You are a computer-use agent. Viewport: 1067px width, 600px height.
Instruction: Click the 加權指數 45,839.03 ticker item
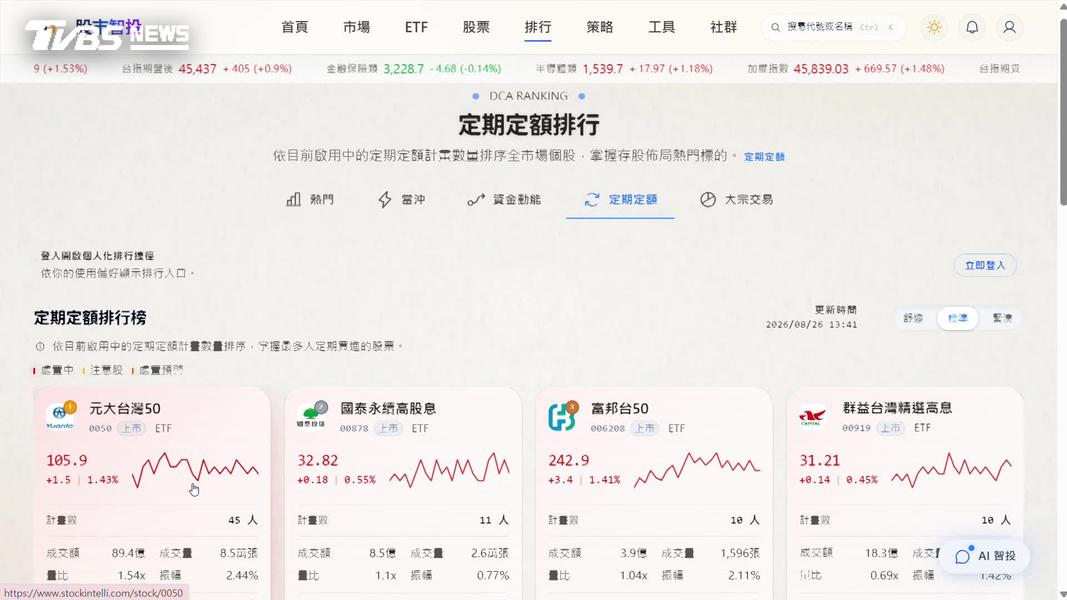click(x=846, y=69)
